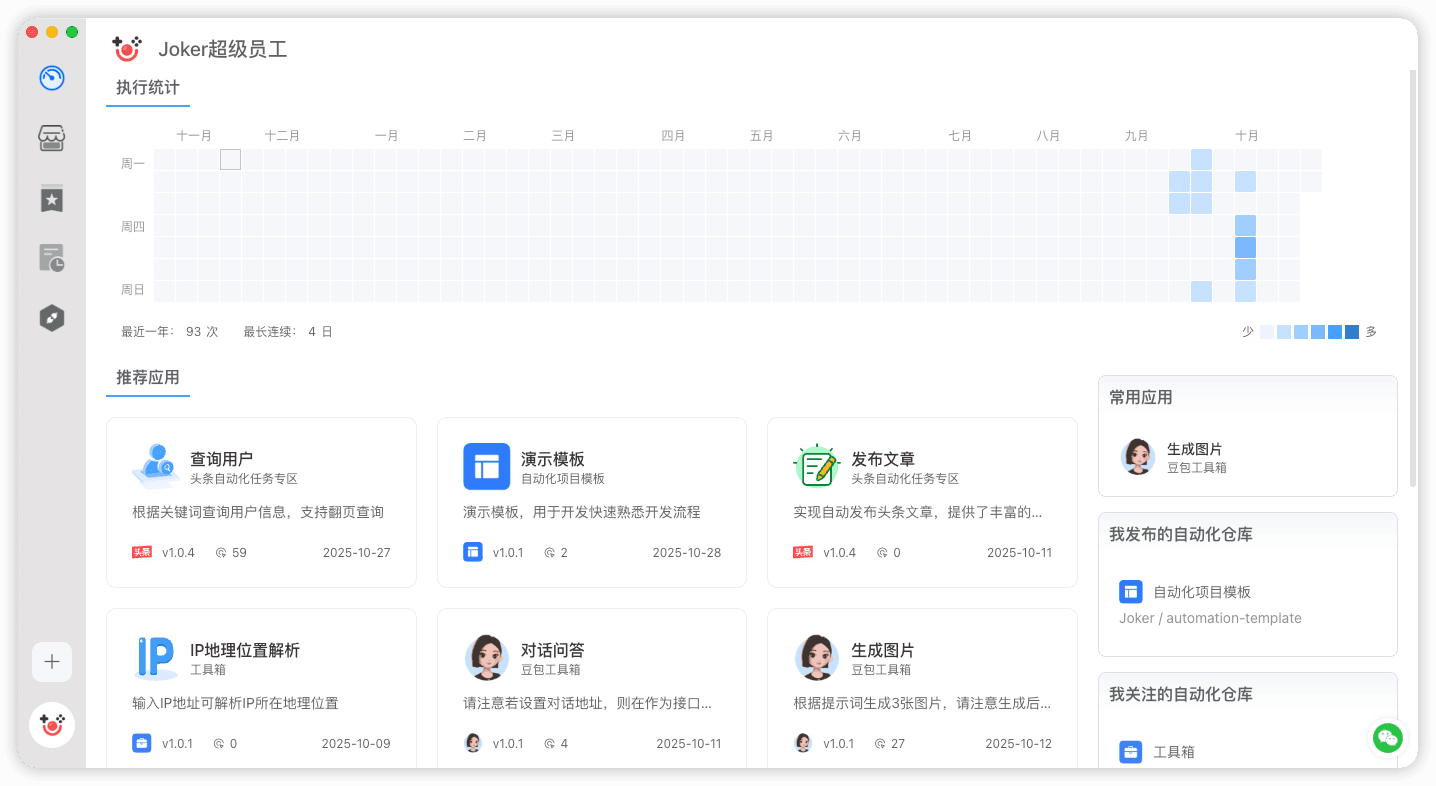Click the usage count icon showing 27
This screenshot has height=786, width=1436.
[880, 743]
